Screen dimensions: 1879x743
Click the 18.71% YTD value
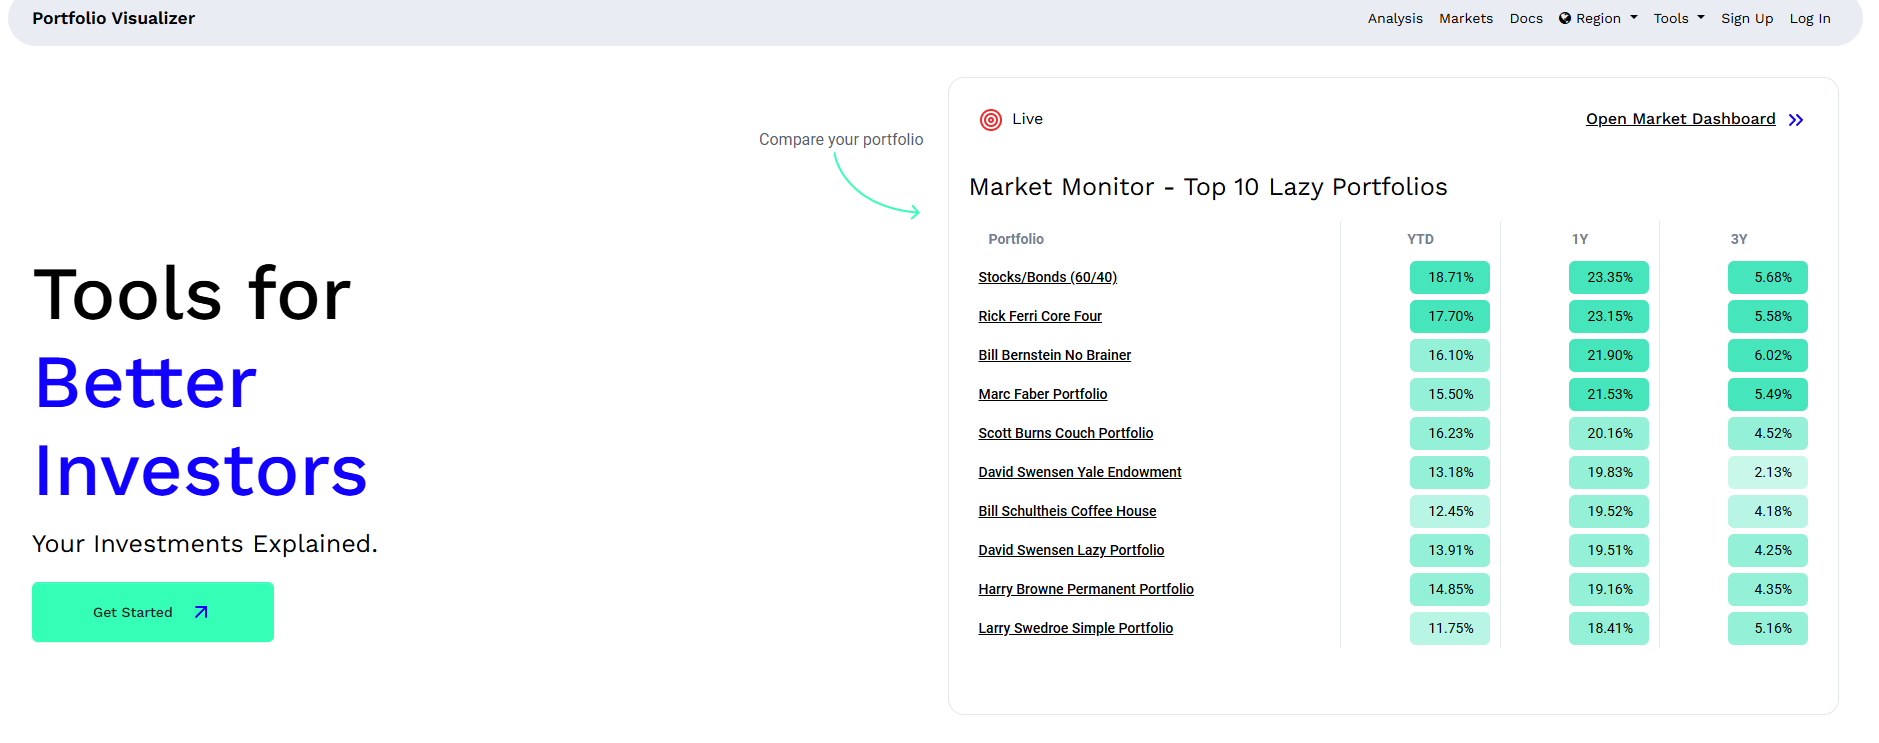point(1450,277)
